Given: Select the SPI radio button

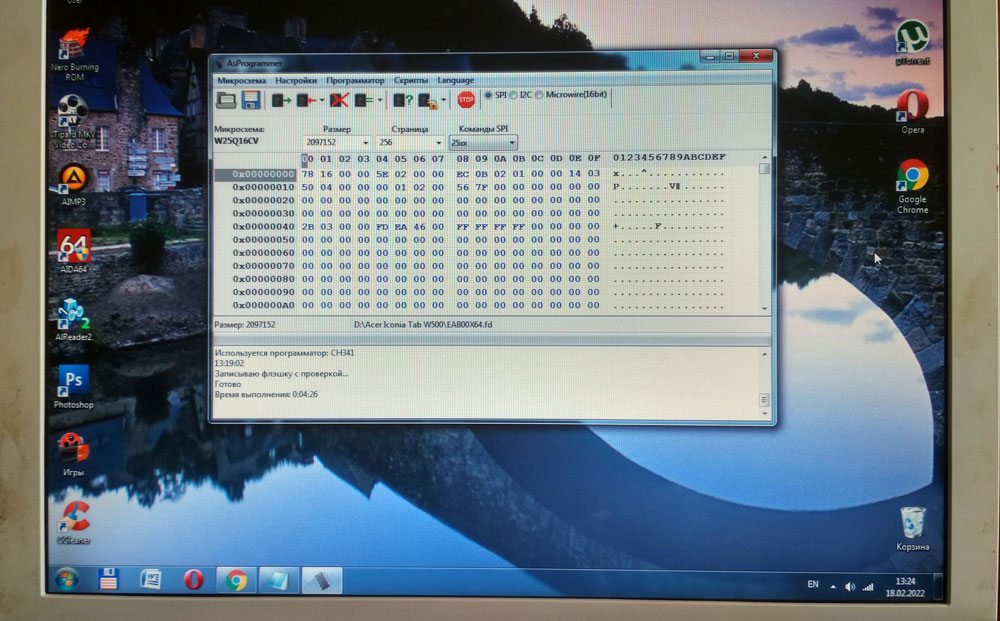Looking at the screenshot, I should pyautogui.click(x=488, y=95).
